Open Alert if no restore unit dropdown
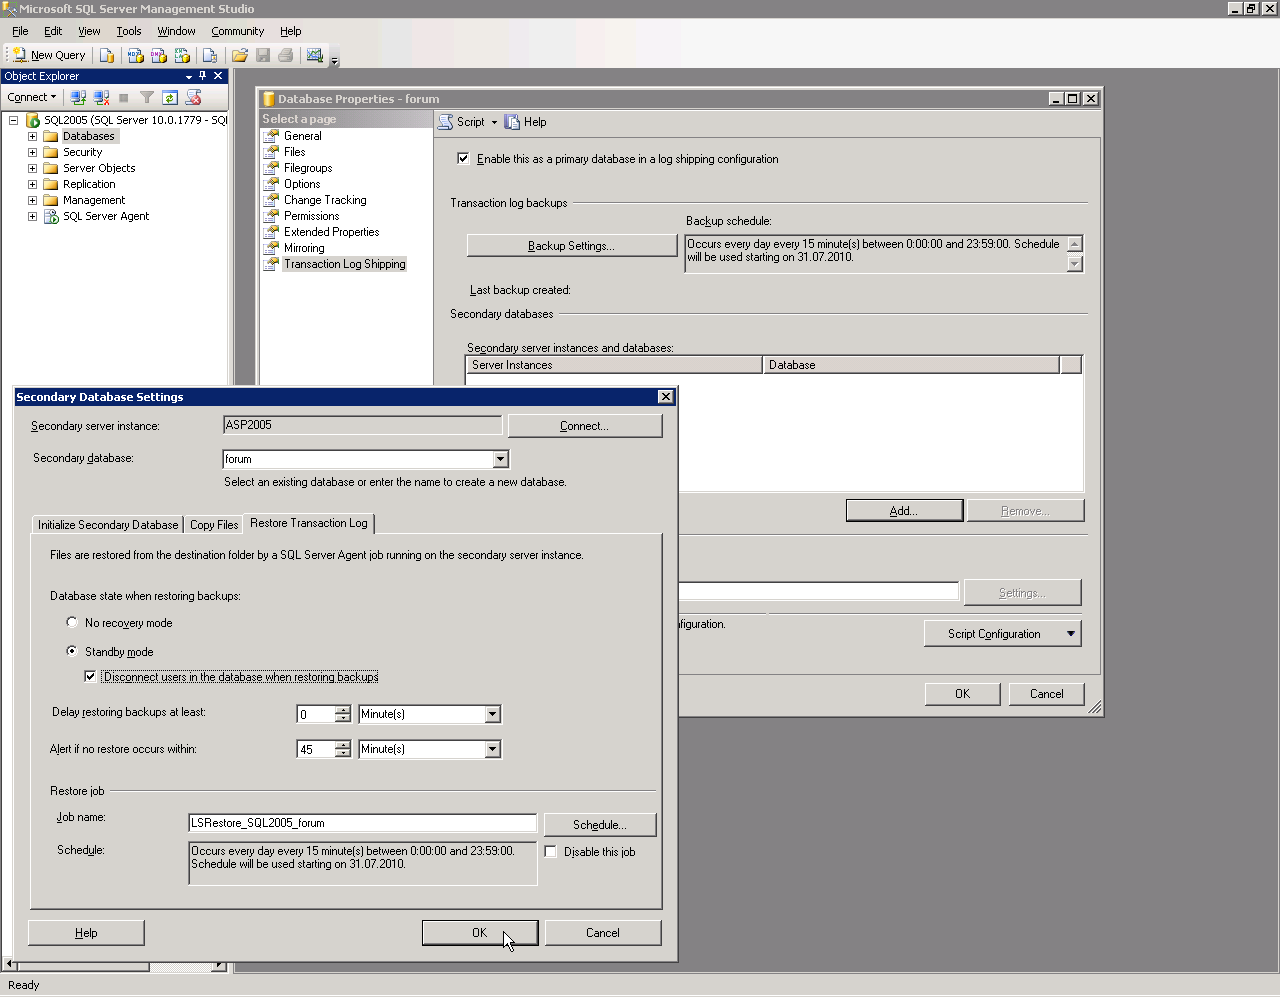Image resolution: width=1280 pixels, height=997 pixels. pyautogui.click(x=492, y=749)
